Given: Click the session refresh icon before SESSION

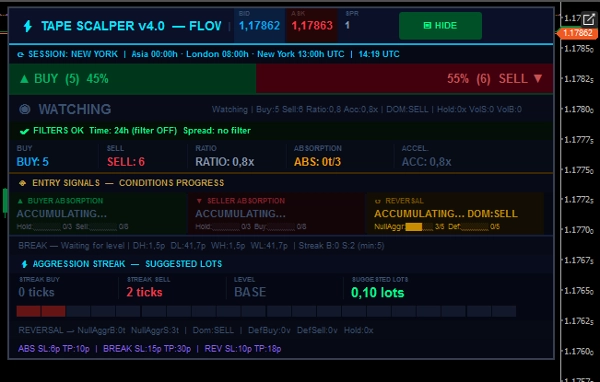Looking at the screenshot, I should tap(21, 54).
